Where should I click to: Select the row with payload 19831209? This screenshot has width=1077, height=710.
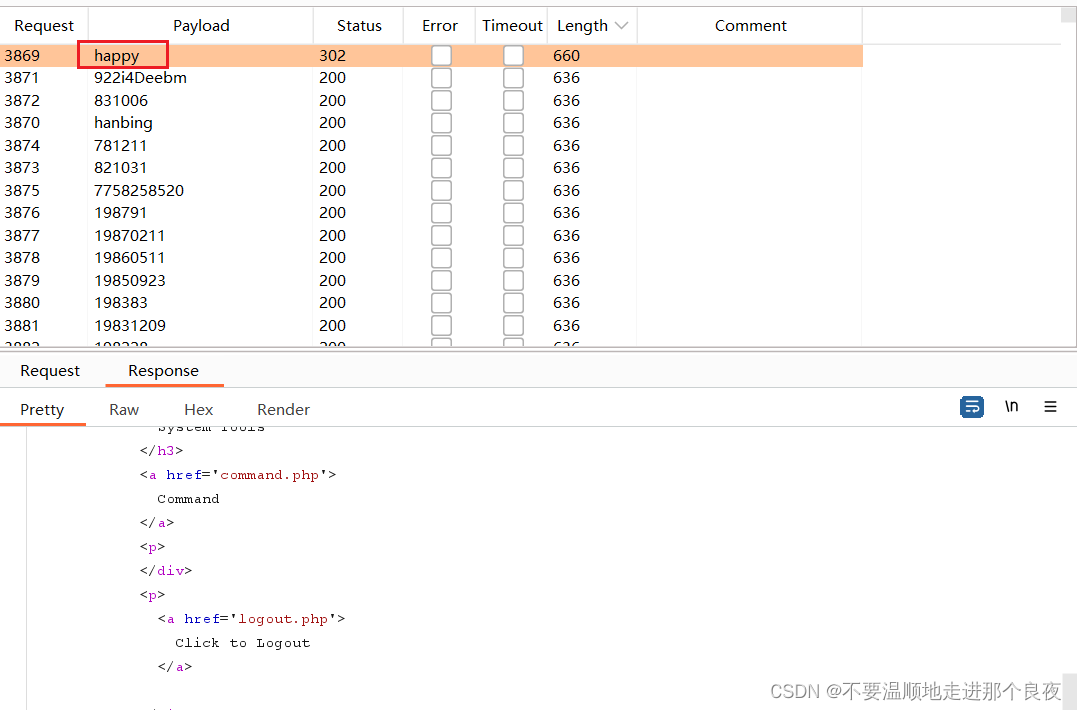click(431, 325)
